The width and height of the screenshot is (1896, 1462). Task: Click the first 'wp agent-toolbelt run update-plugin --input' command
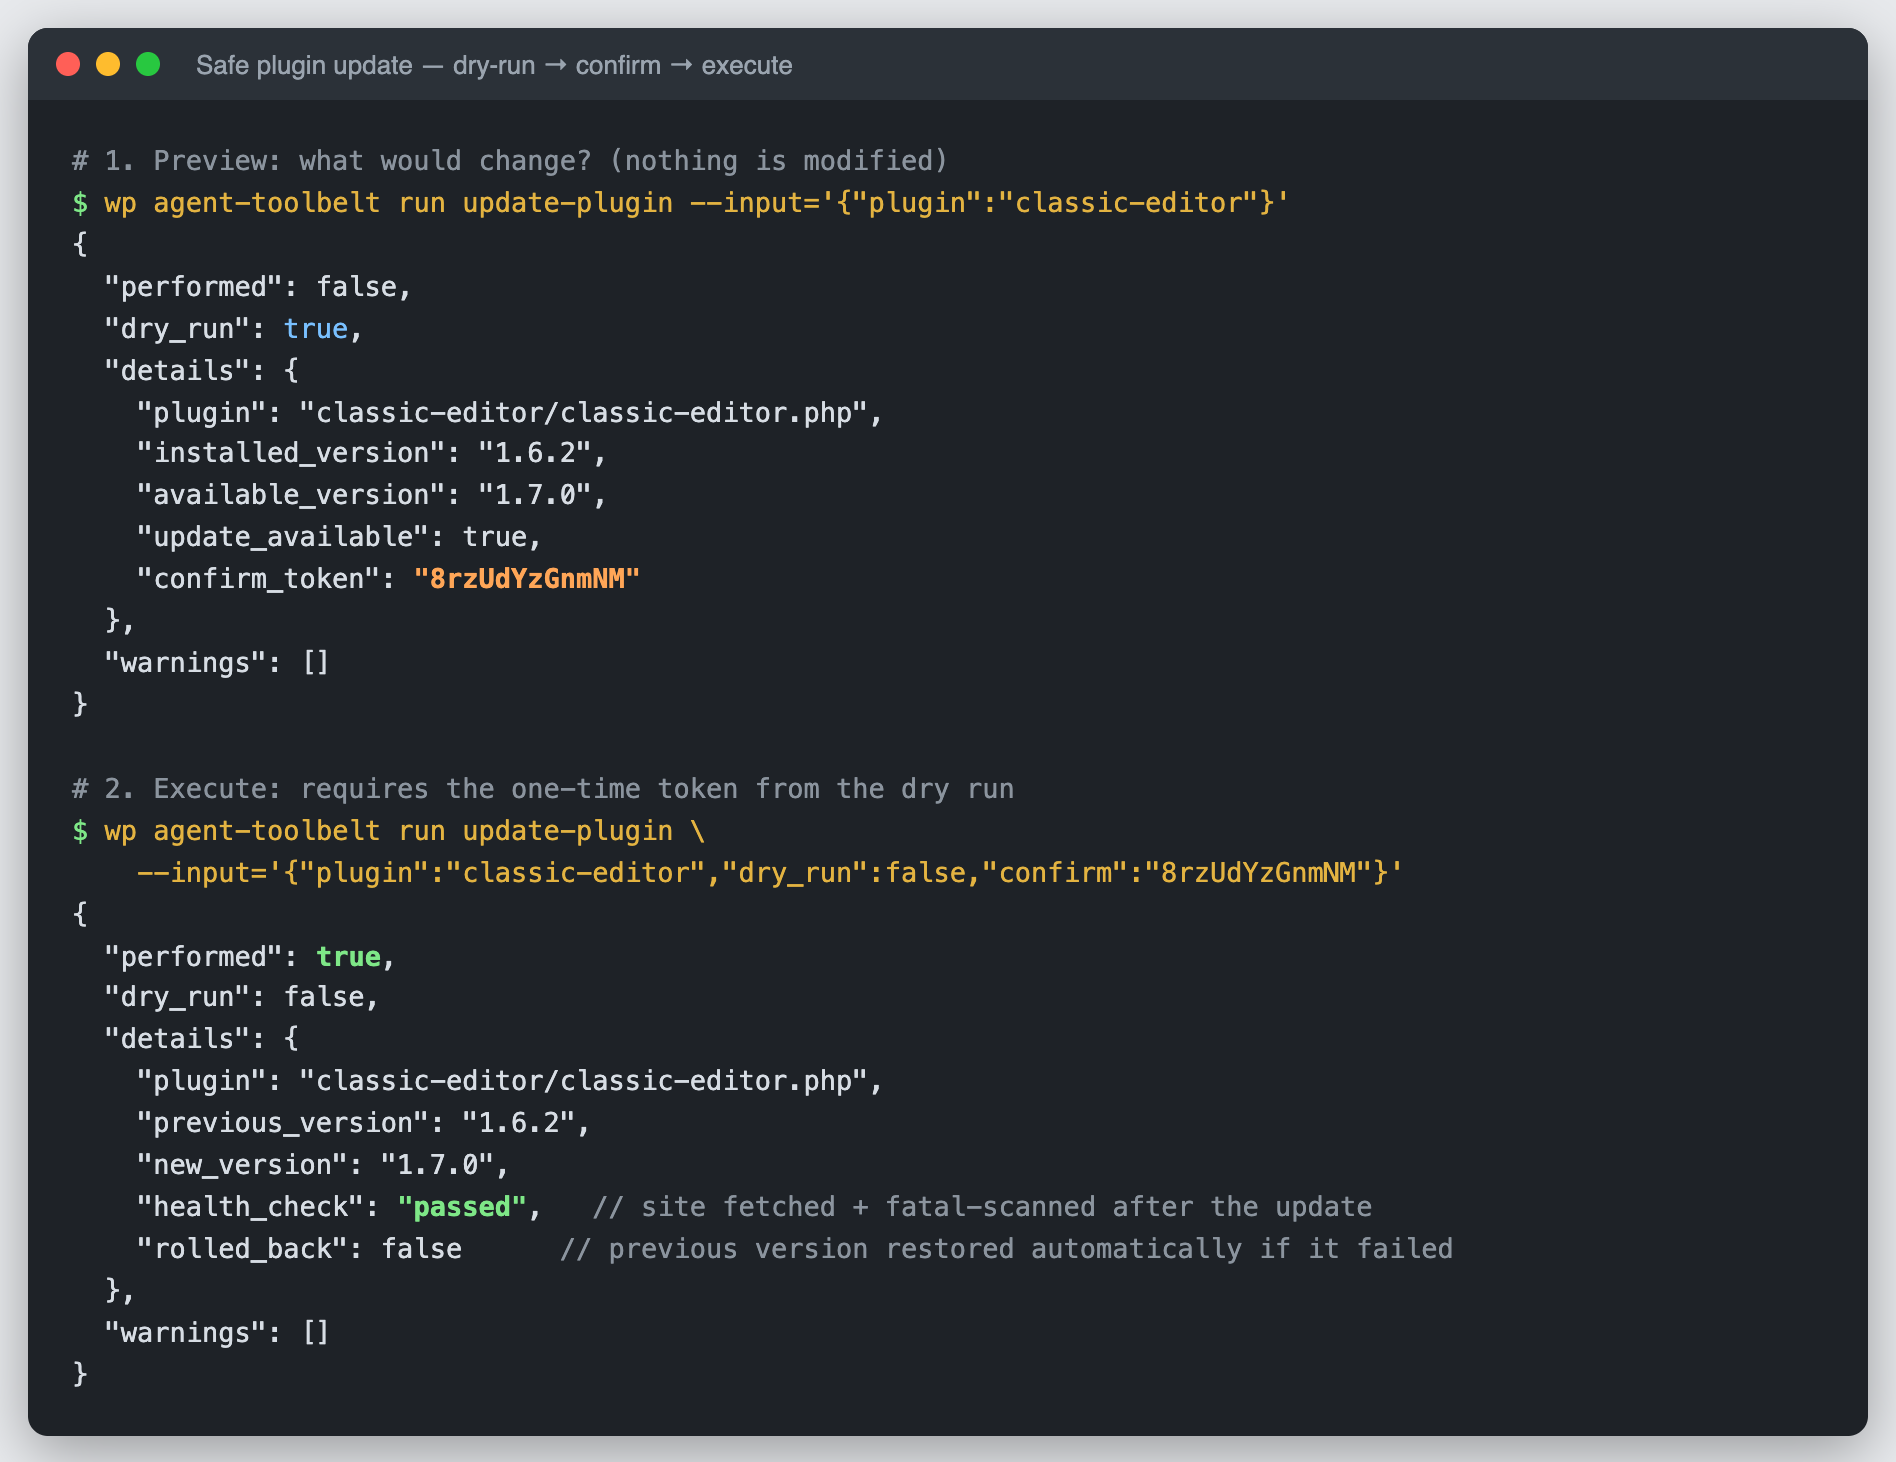697,203
